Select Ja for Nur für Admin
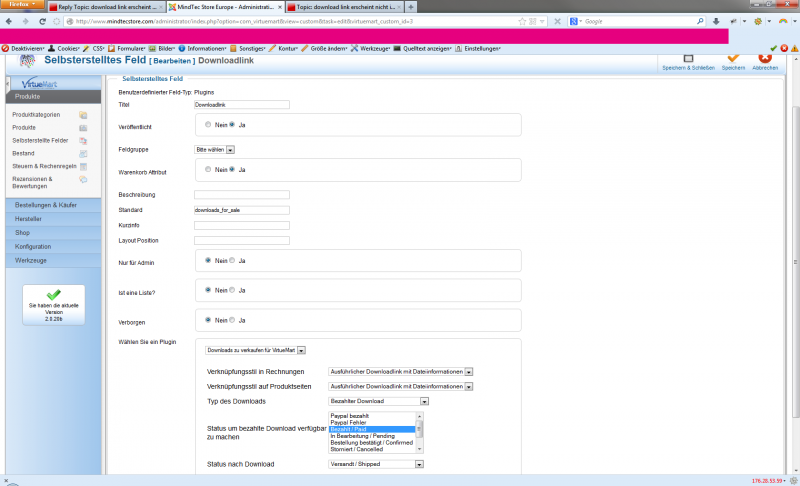The image size is (800, 486). coord(231,260)
